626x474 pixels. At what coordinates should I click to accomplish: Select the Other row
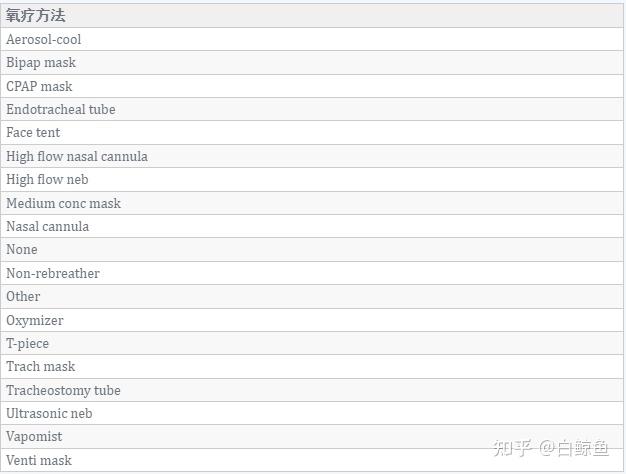[x=312, y=297]
